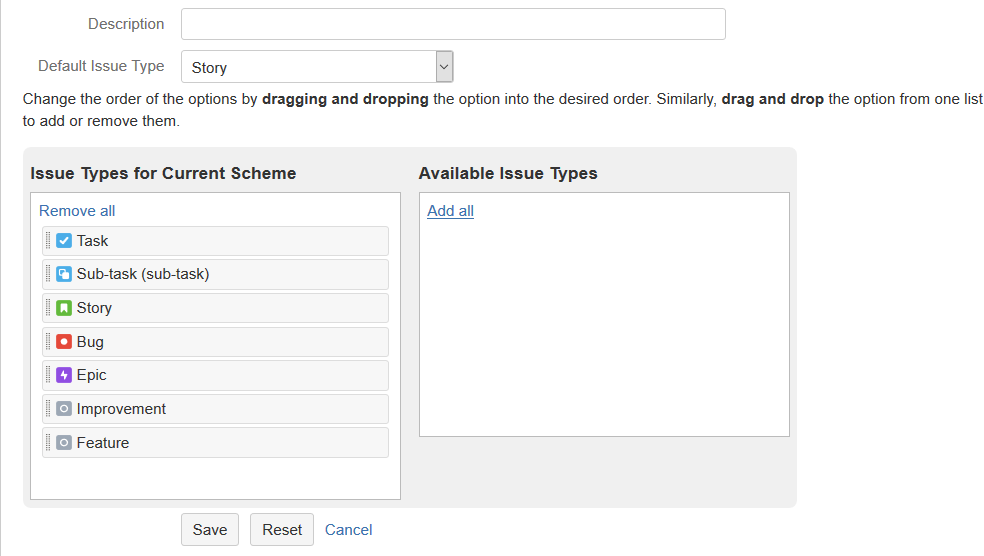The width and height of the screenshot is (984, 556).
Task: Click the gray Improvement issue icon
Action: (64, 409)
